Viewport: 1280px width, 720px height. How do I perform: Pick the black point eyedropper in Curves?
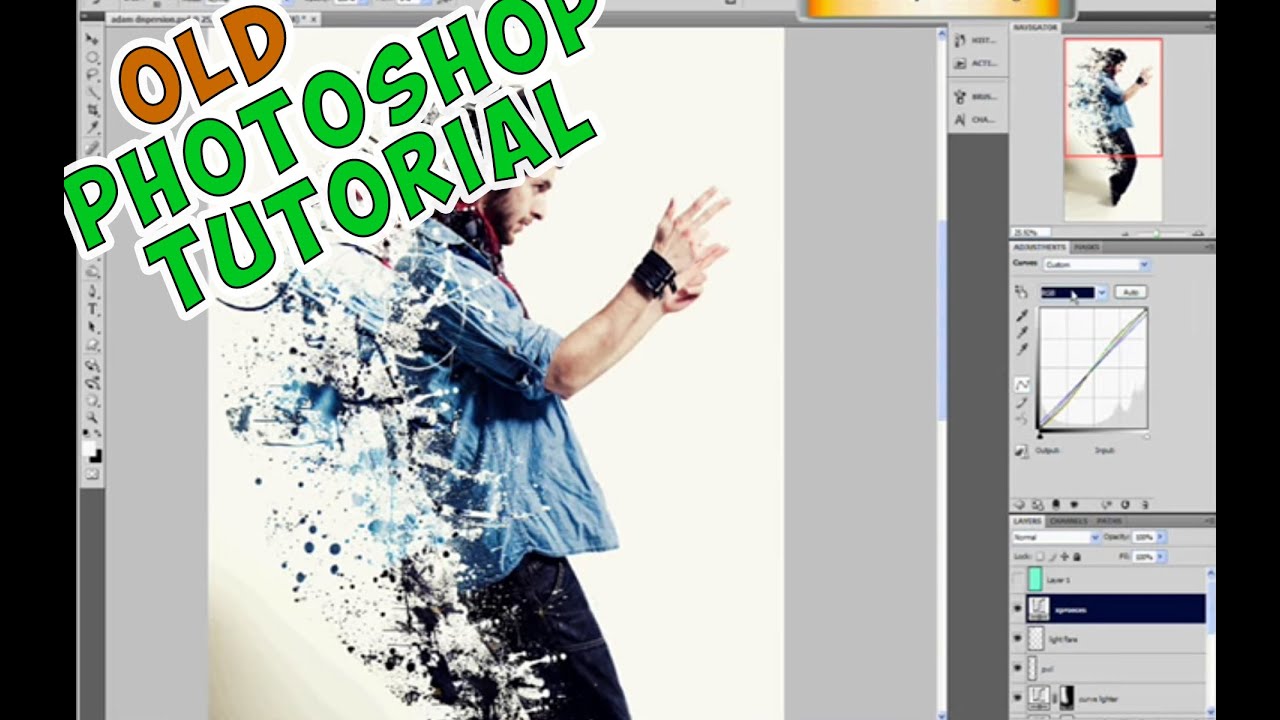pyautogui.click(x=1022, y=315)
